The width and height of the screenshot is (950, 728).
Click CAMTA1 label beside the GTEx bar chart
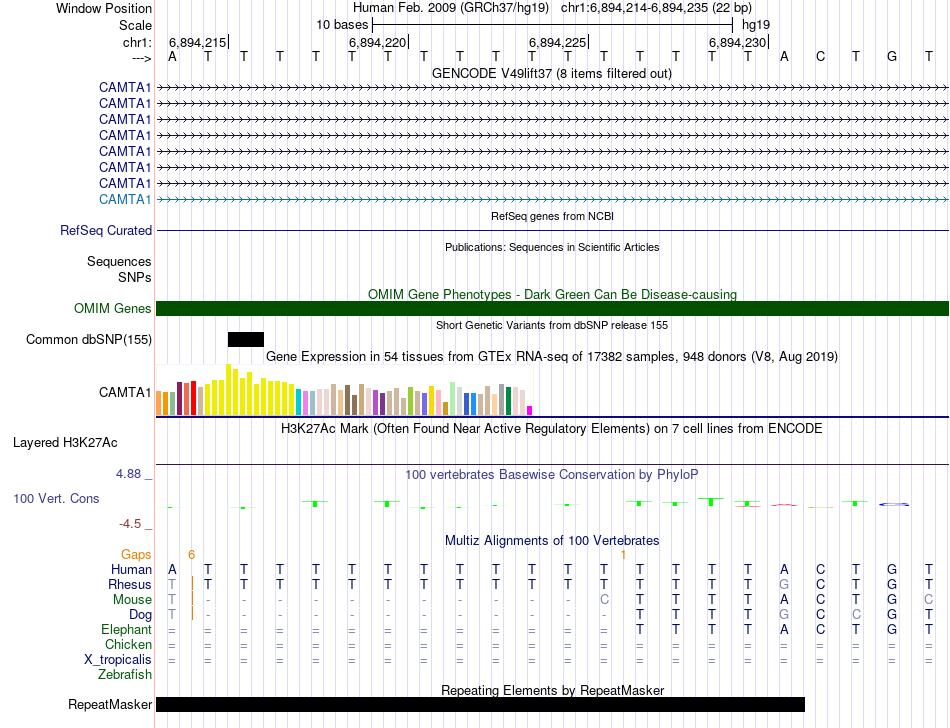tap(125, 392)
